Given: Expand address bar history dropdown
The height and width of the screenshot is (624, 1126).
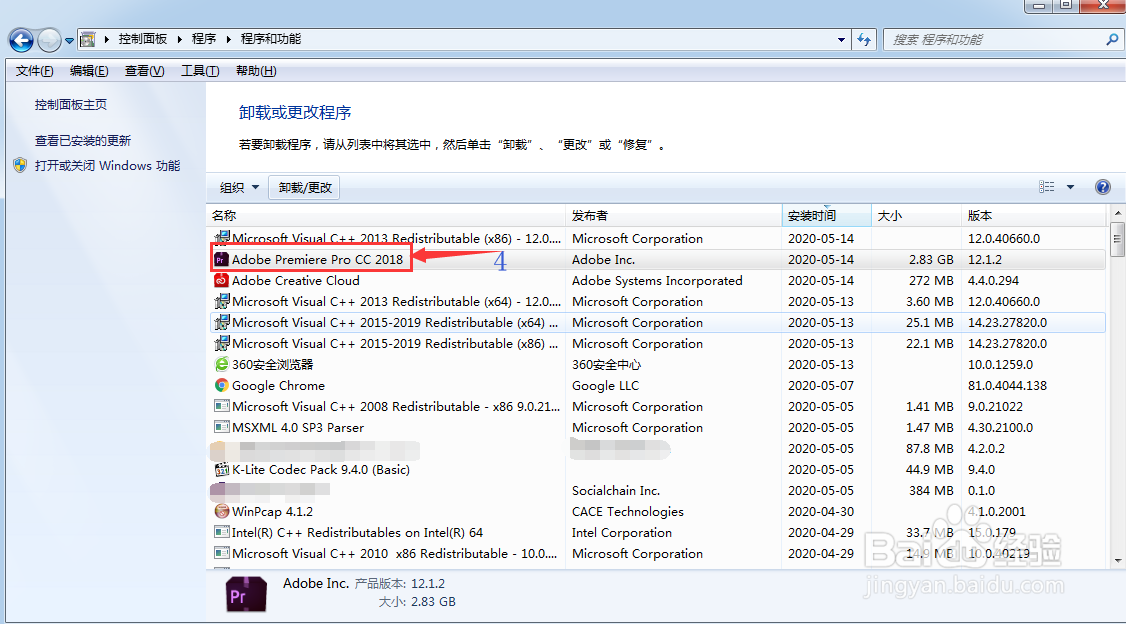Looking at the screenshot, I should click(841, 40).
